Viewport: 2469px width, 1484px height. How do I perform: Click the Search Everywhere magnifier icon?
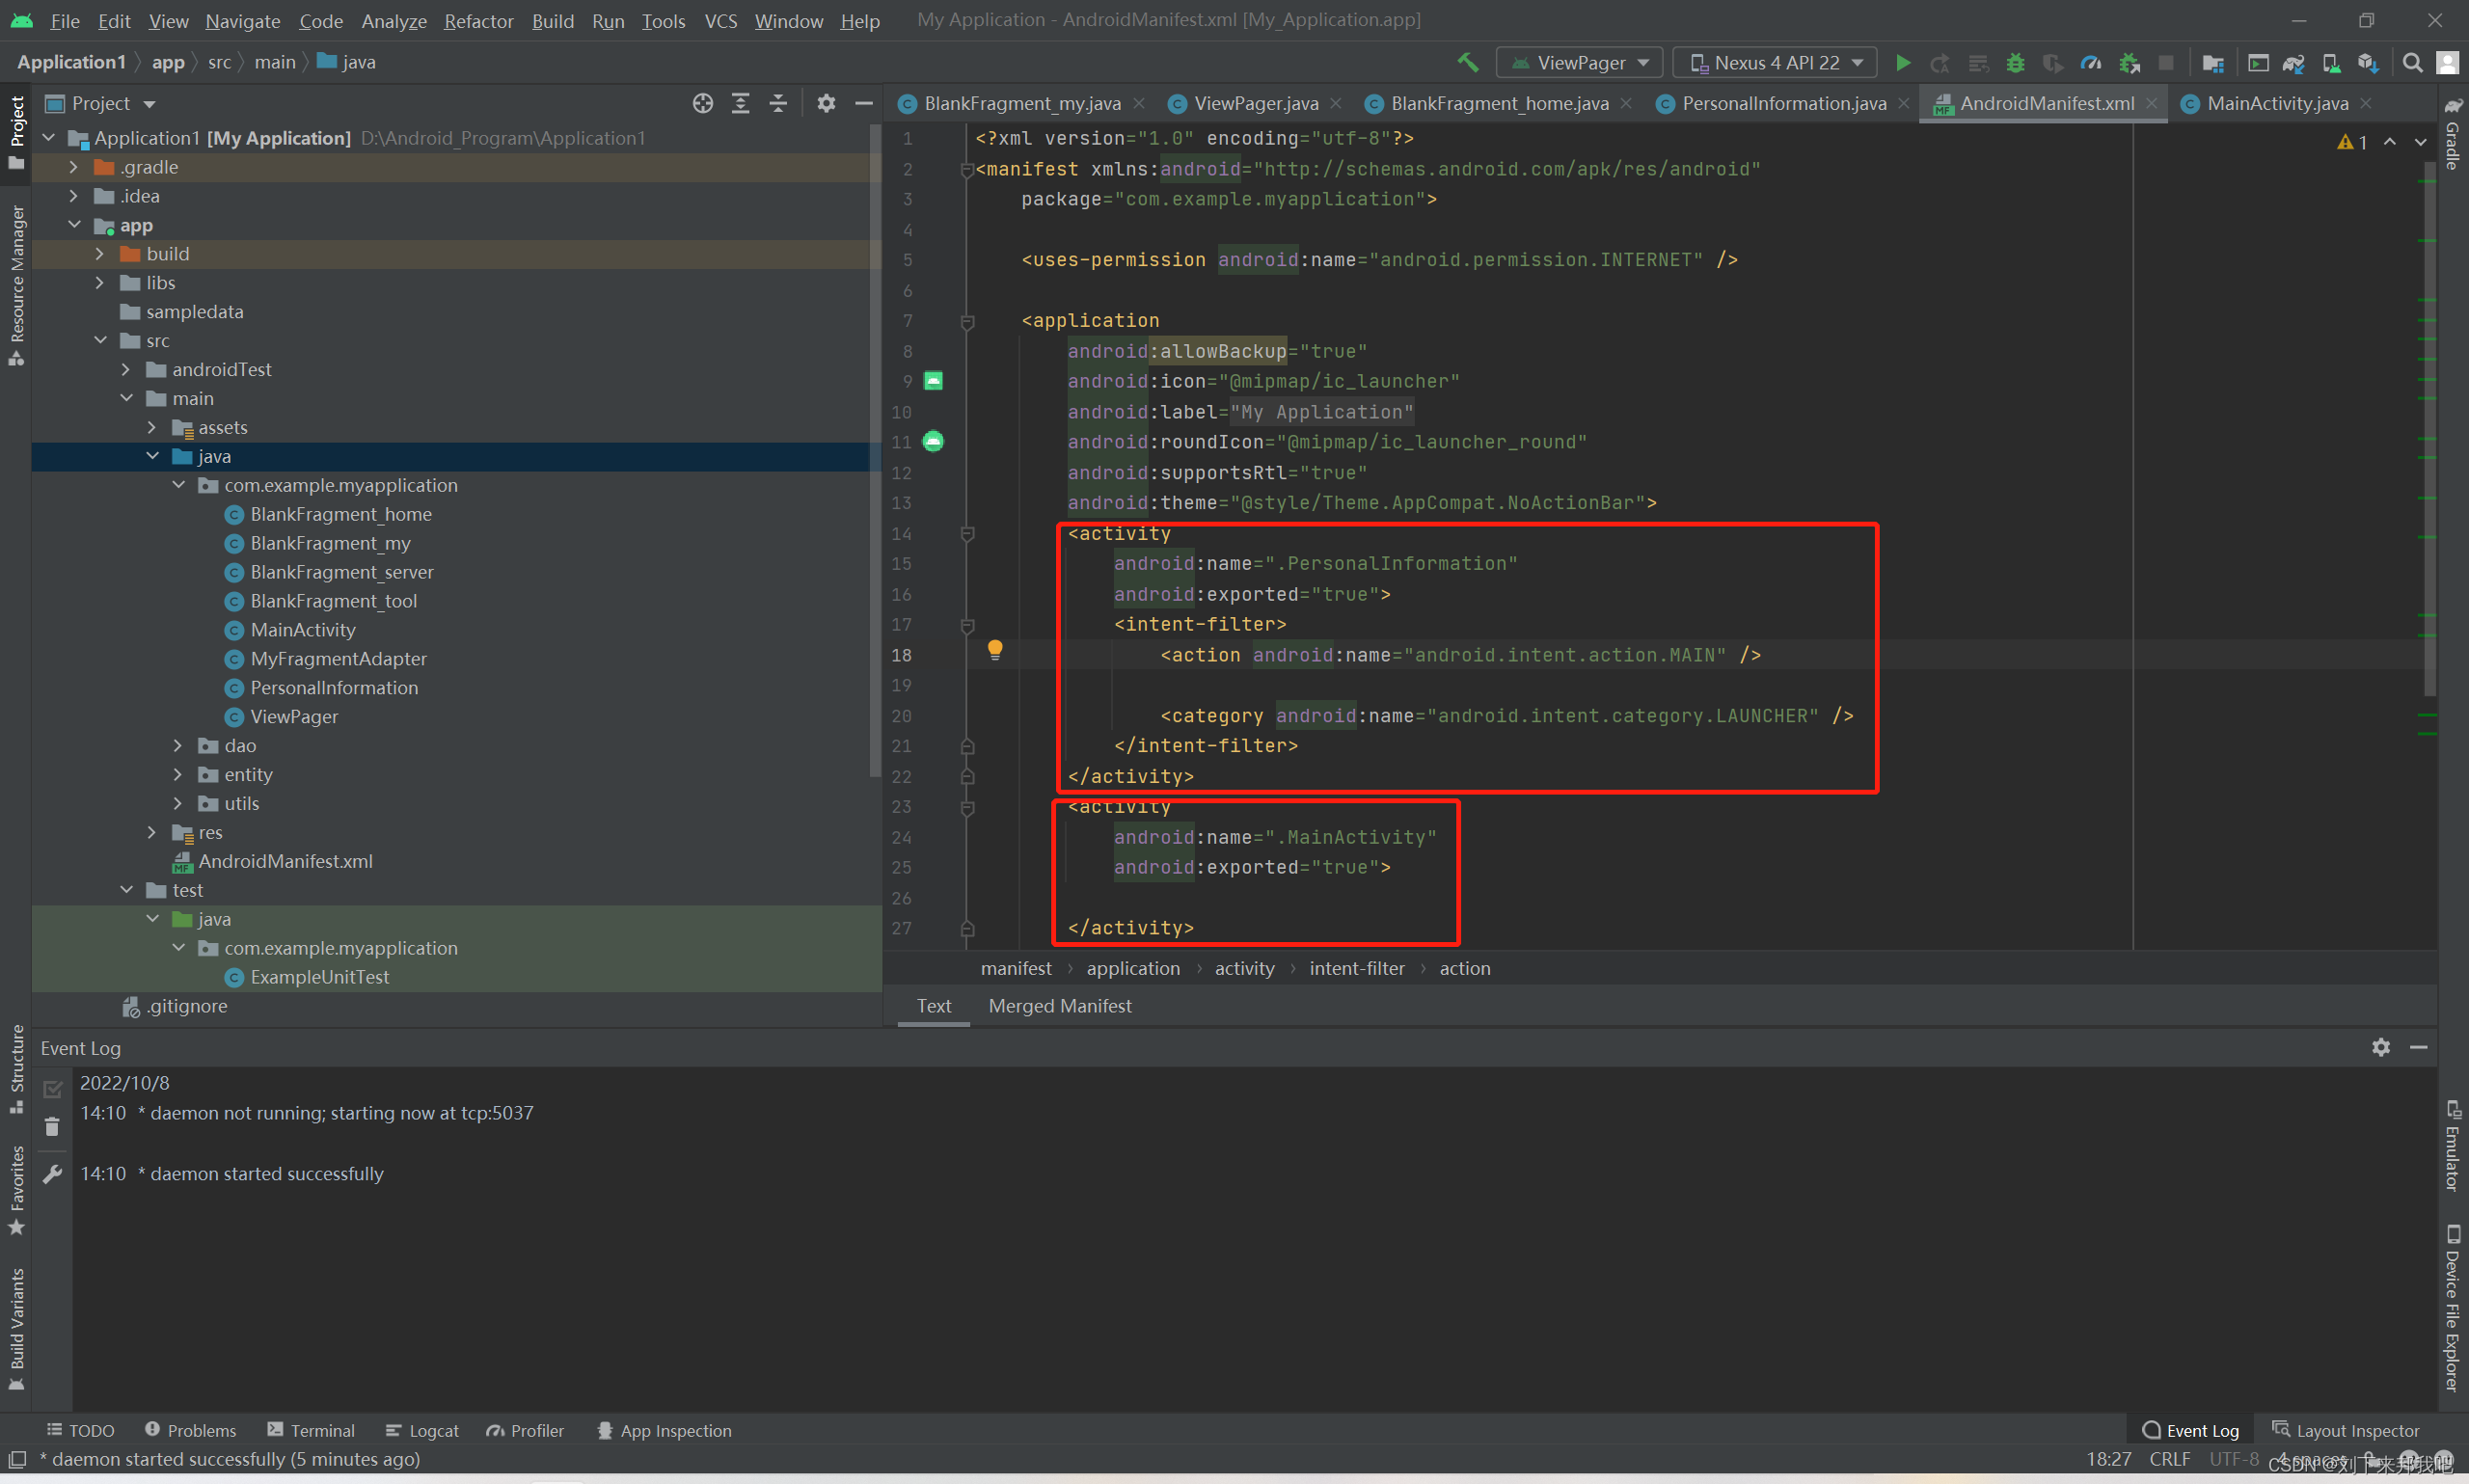pos(2412,62)
